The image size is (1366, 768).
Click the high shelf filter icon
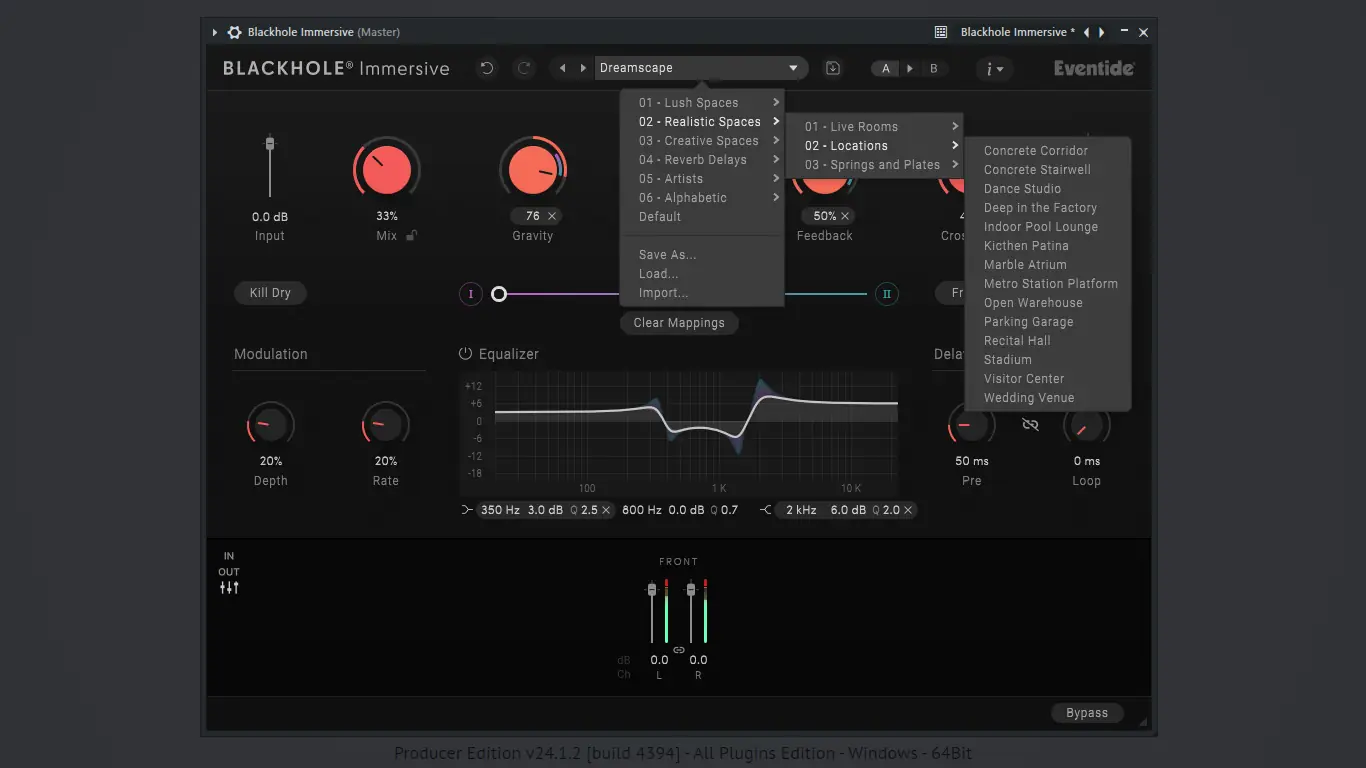(x=766, y=510)
